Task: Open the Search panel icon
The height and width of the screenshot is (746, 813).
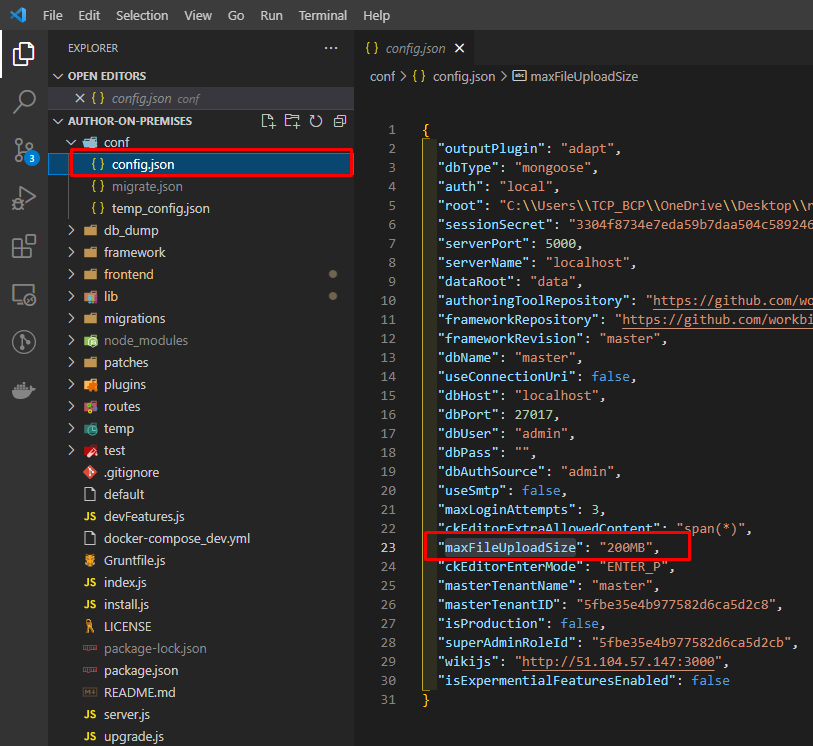Action: pos(24,101)
